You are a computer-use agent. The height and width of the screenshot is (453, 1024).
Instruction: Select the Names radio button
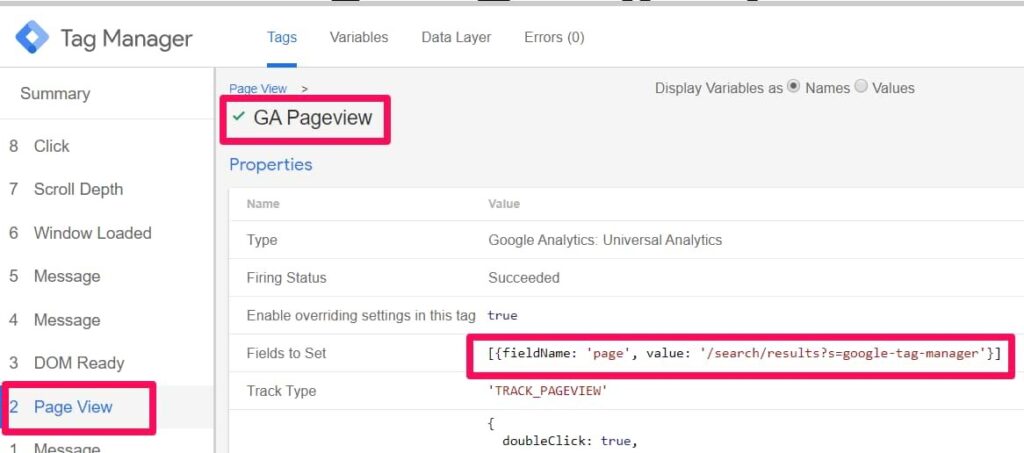(x=794, y=87)
